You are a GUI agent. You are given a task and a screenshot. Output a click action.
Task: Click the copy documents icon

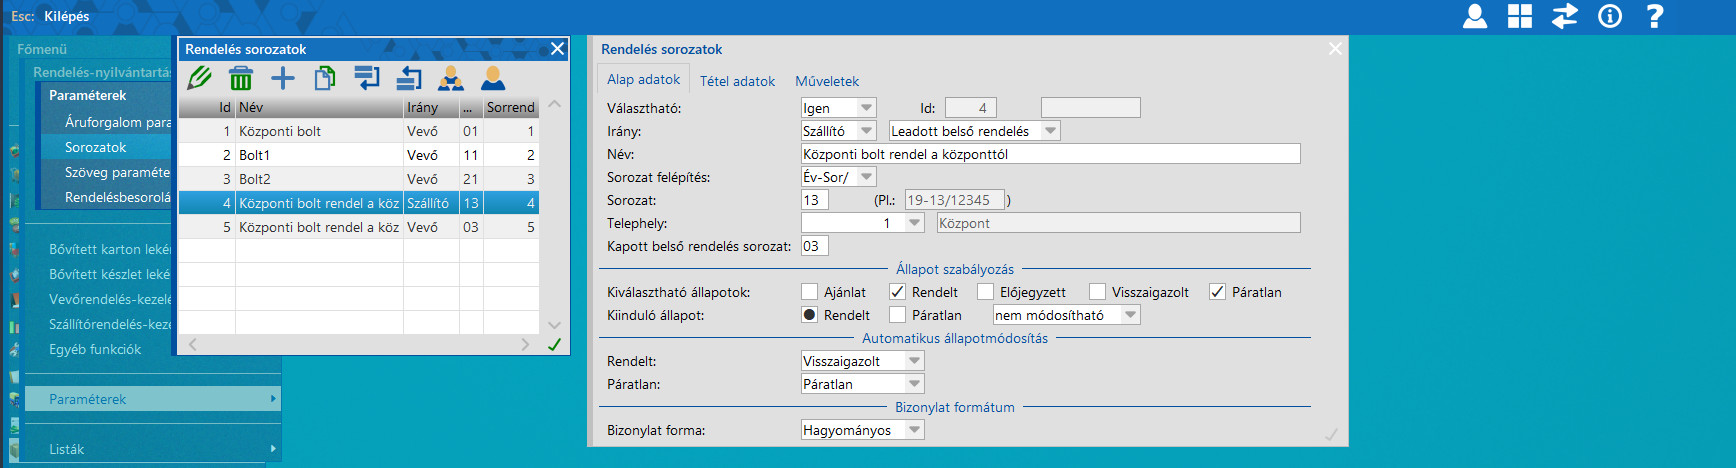click(x=325, y=78)
